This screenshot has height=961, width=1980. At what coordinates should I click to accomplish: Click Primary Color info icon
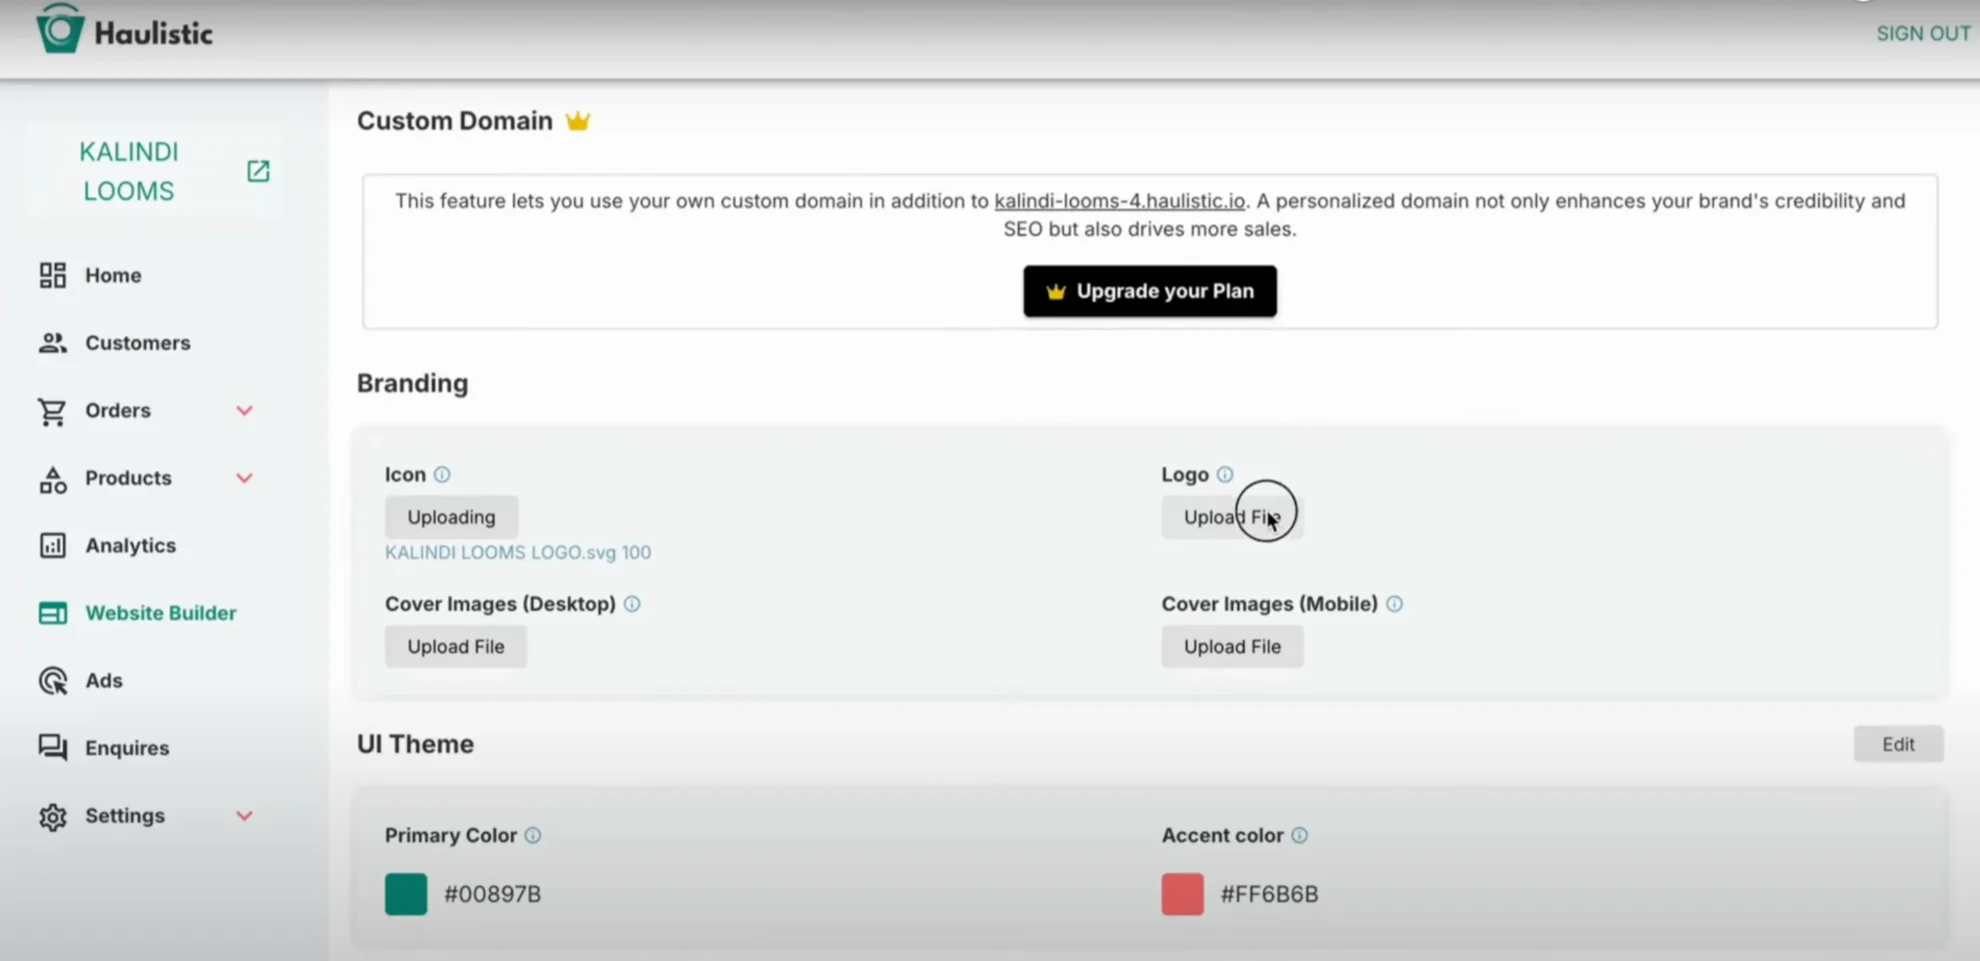pos(533,835)
